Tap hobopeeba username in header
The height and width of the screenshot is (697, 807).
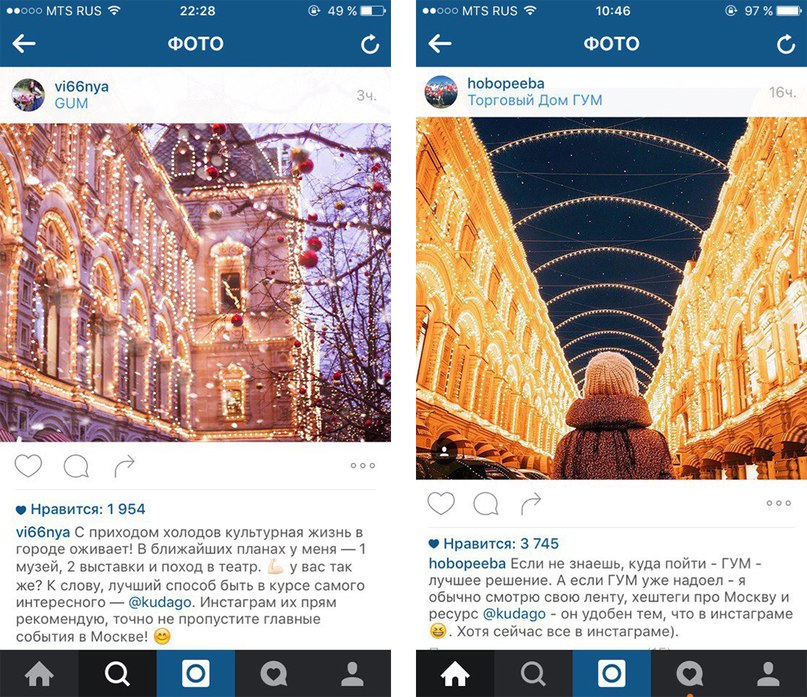(x=505, y=83)
